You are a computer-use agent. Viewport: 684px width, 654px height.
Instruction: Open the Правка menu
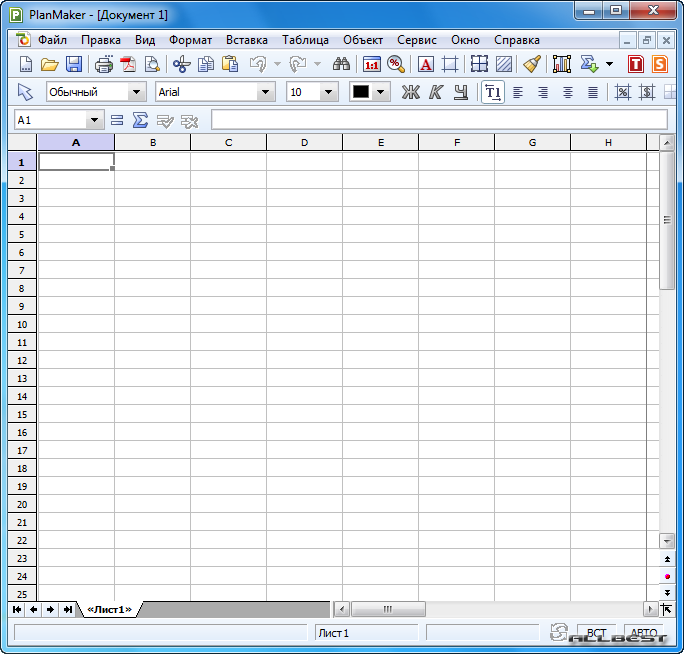[101, 40]
